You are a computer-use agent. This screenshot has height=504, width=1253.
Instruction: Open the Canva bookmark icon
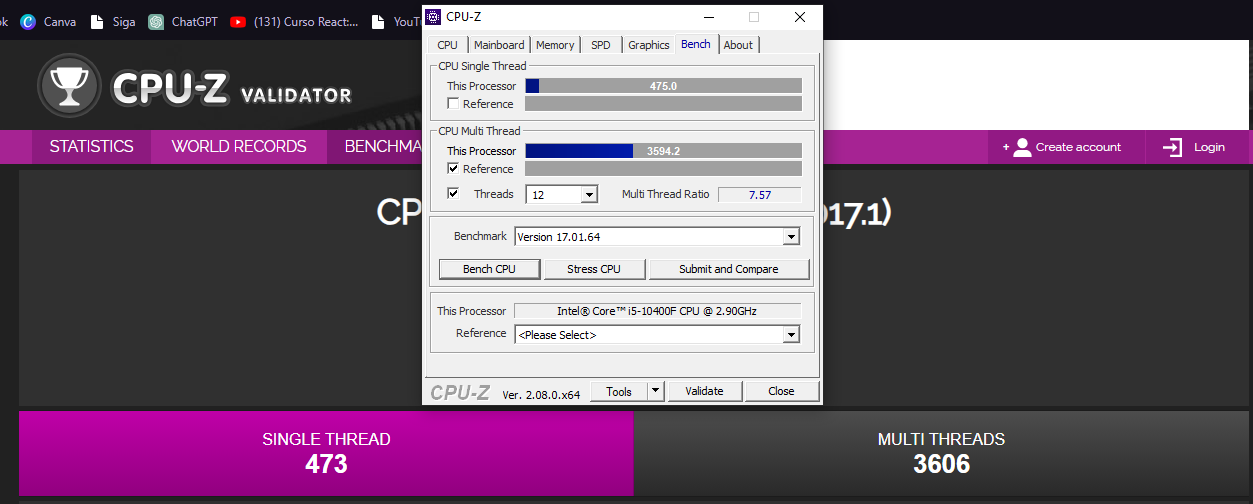click(28, 21)
